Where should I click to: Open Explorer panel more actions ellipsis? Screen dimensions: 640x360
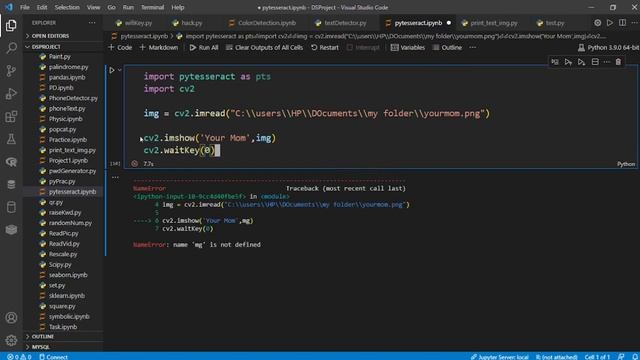(92, 23)
